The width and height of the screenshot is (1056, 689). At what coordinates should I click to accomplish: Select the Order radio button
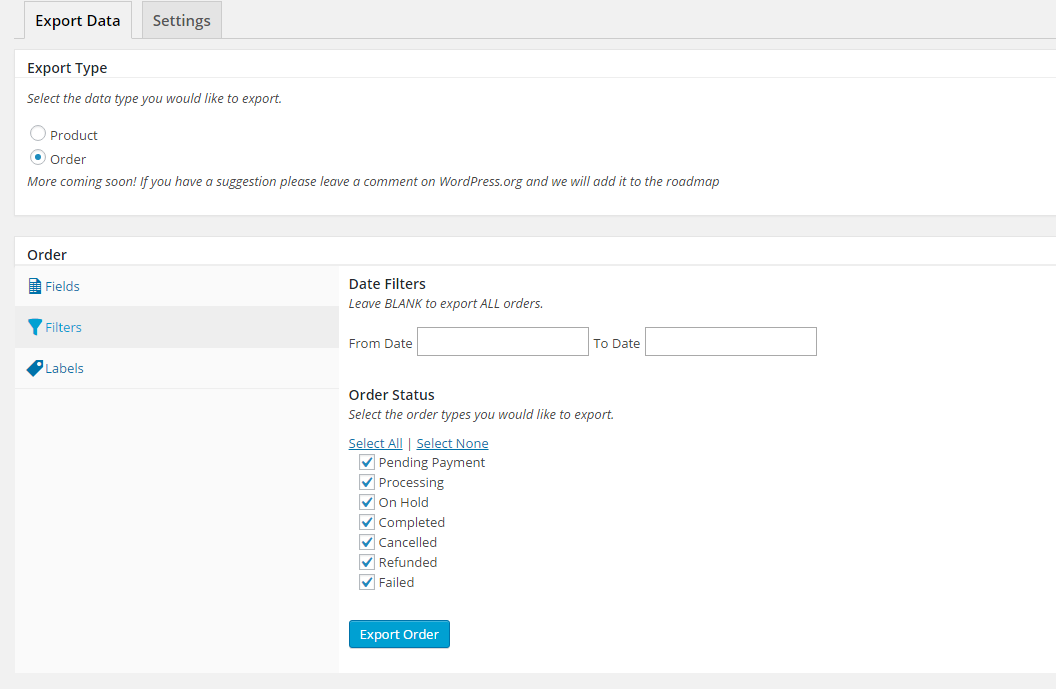38,157
